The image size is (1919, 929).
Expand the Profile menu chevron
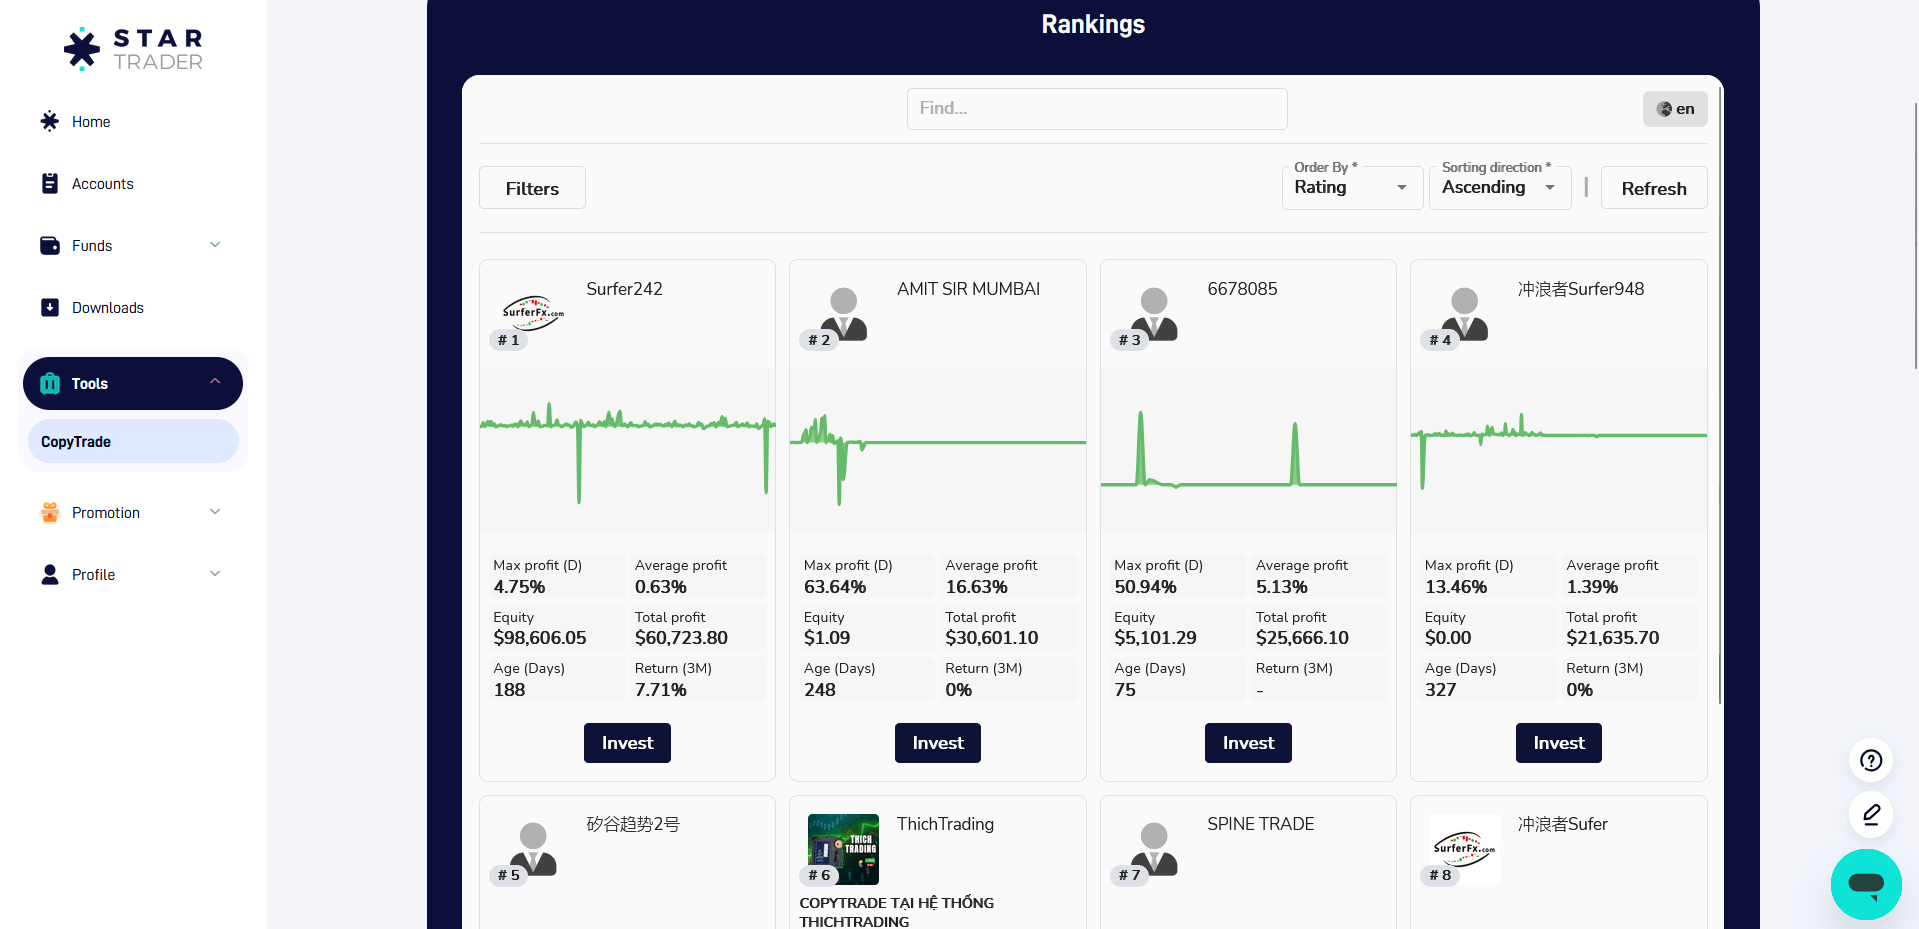pyautogui.click(x=215, y=574)
